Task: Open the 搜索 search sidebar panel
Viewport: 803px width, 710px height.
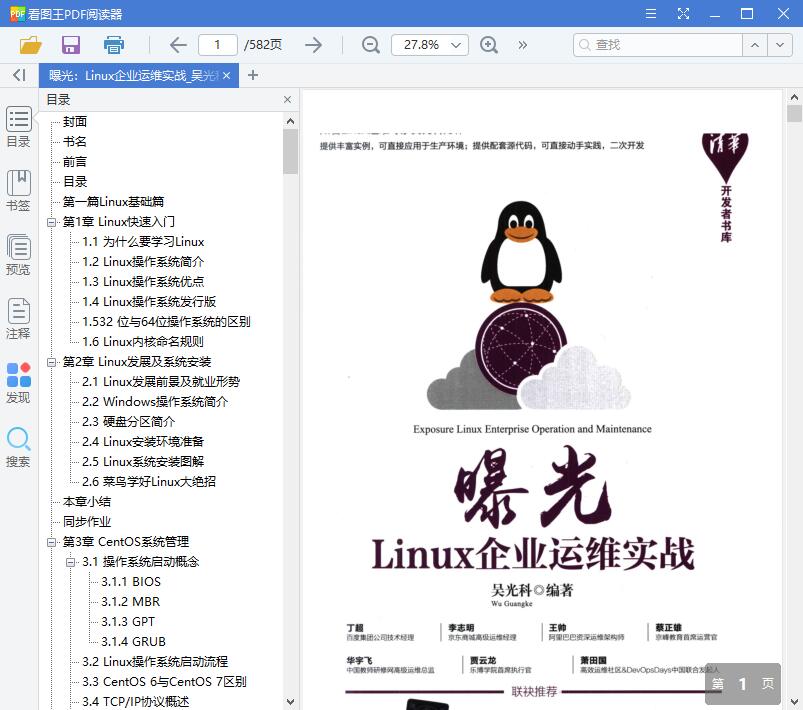Action: coord(18,447)
